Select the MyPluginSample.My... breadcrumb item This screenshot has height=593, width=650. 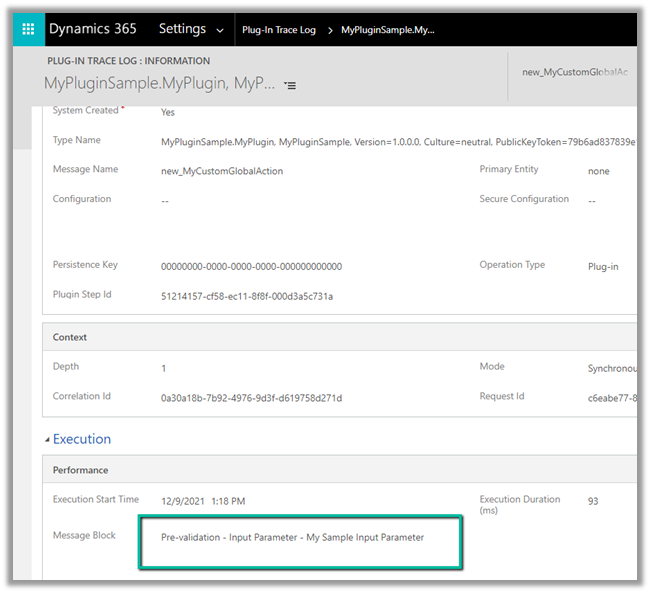click(x=387, y=30)
